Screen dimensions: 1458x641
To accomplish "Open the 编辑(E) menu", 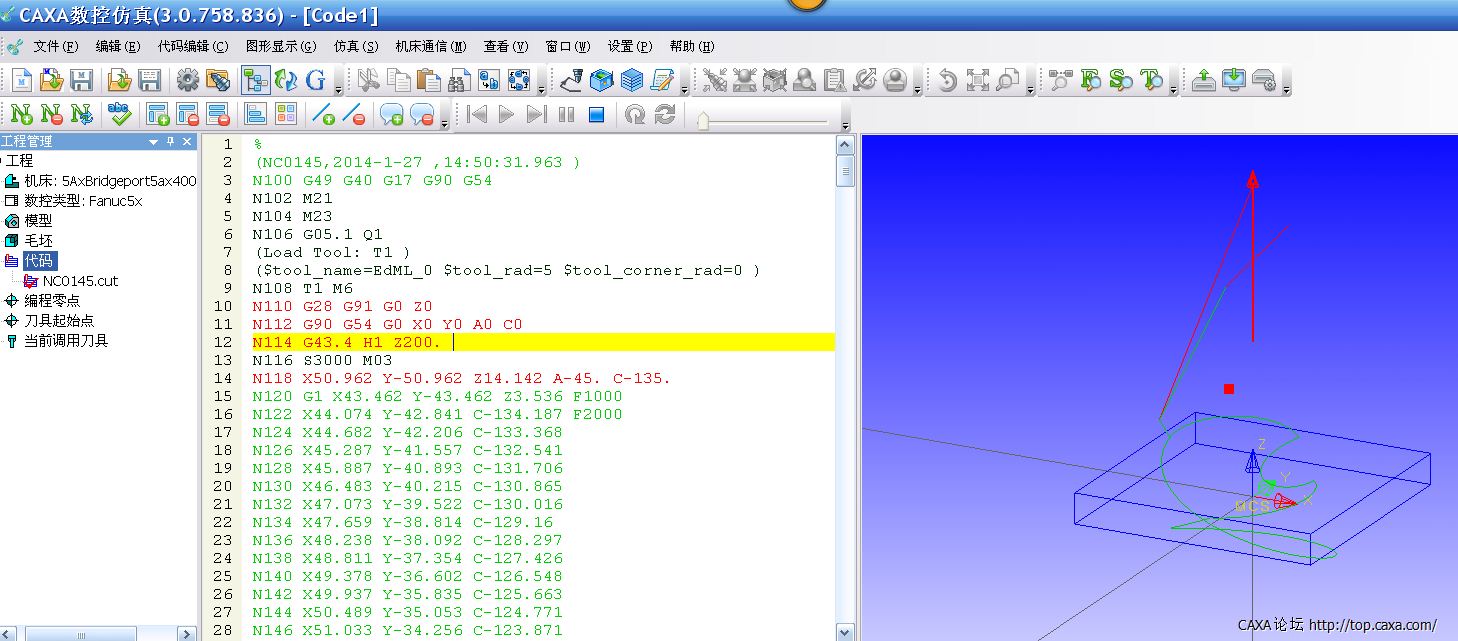I will click(118, 46).
